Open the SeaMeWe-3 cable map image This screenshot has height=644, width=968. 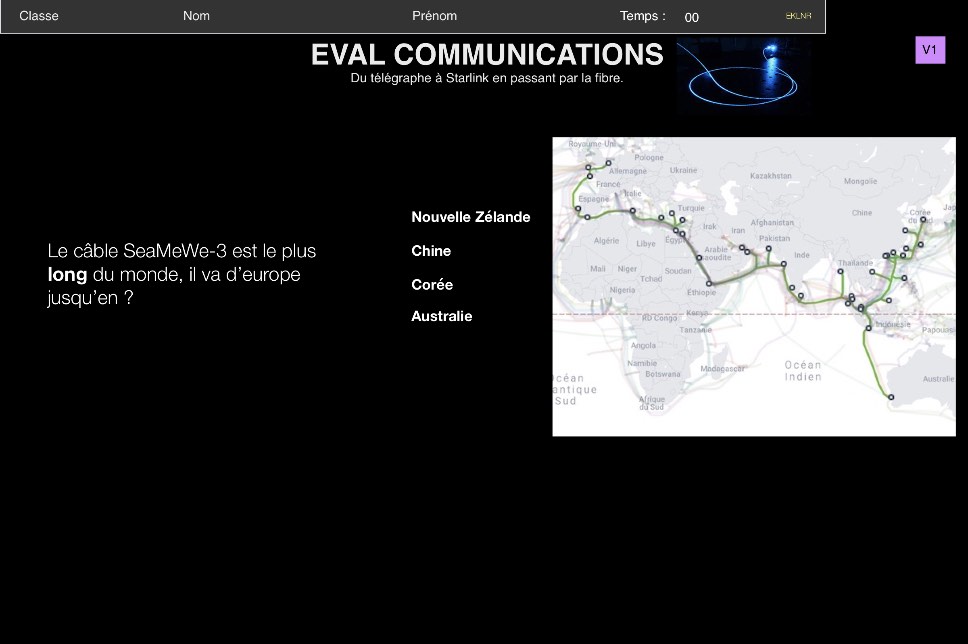point(754,286)
